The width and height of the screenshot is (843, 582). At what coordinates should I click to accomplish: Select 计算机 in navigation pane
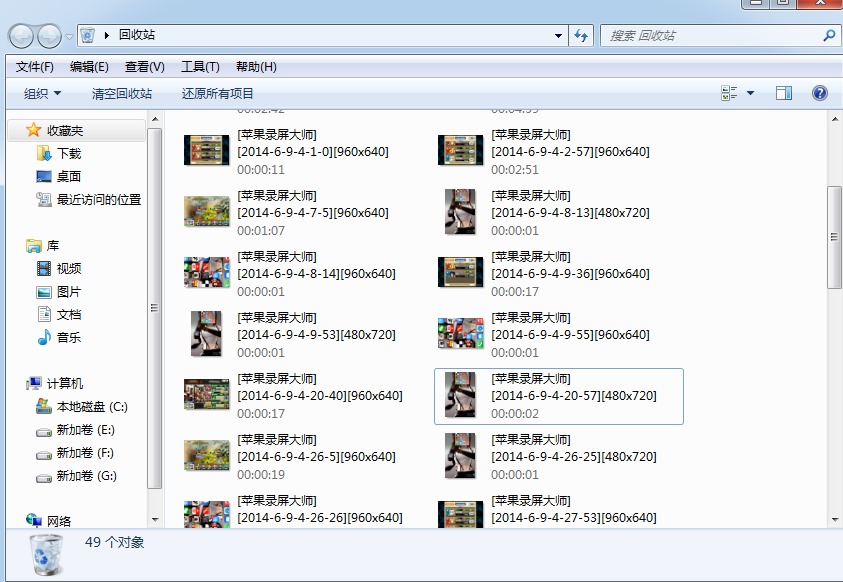point(65,383)
